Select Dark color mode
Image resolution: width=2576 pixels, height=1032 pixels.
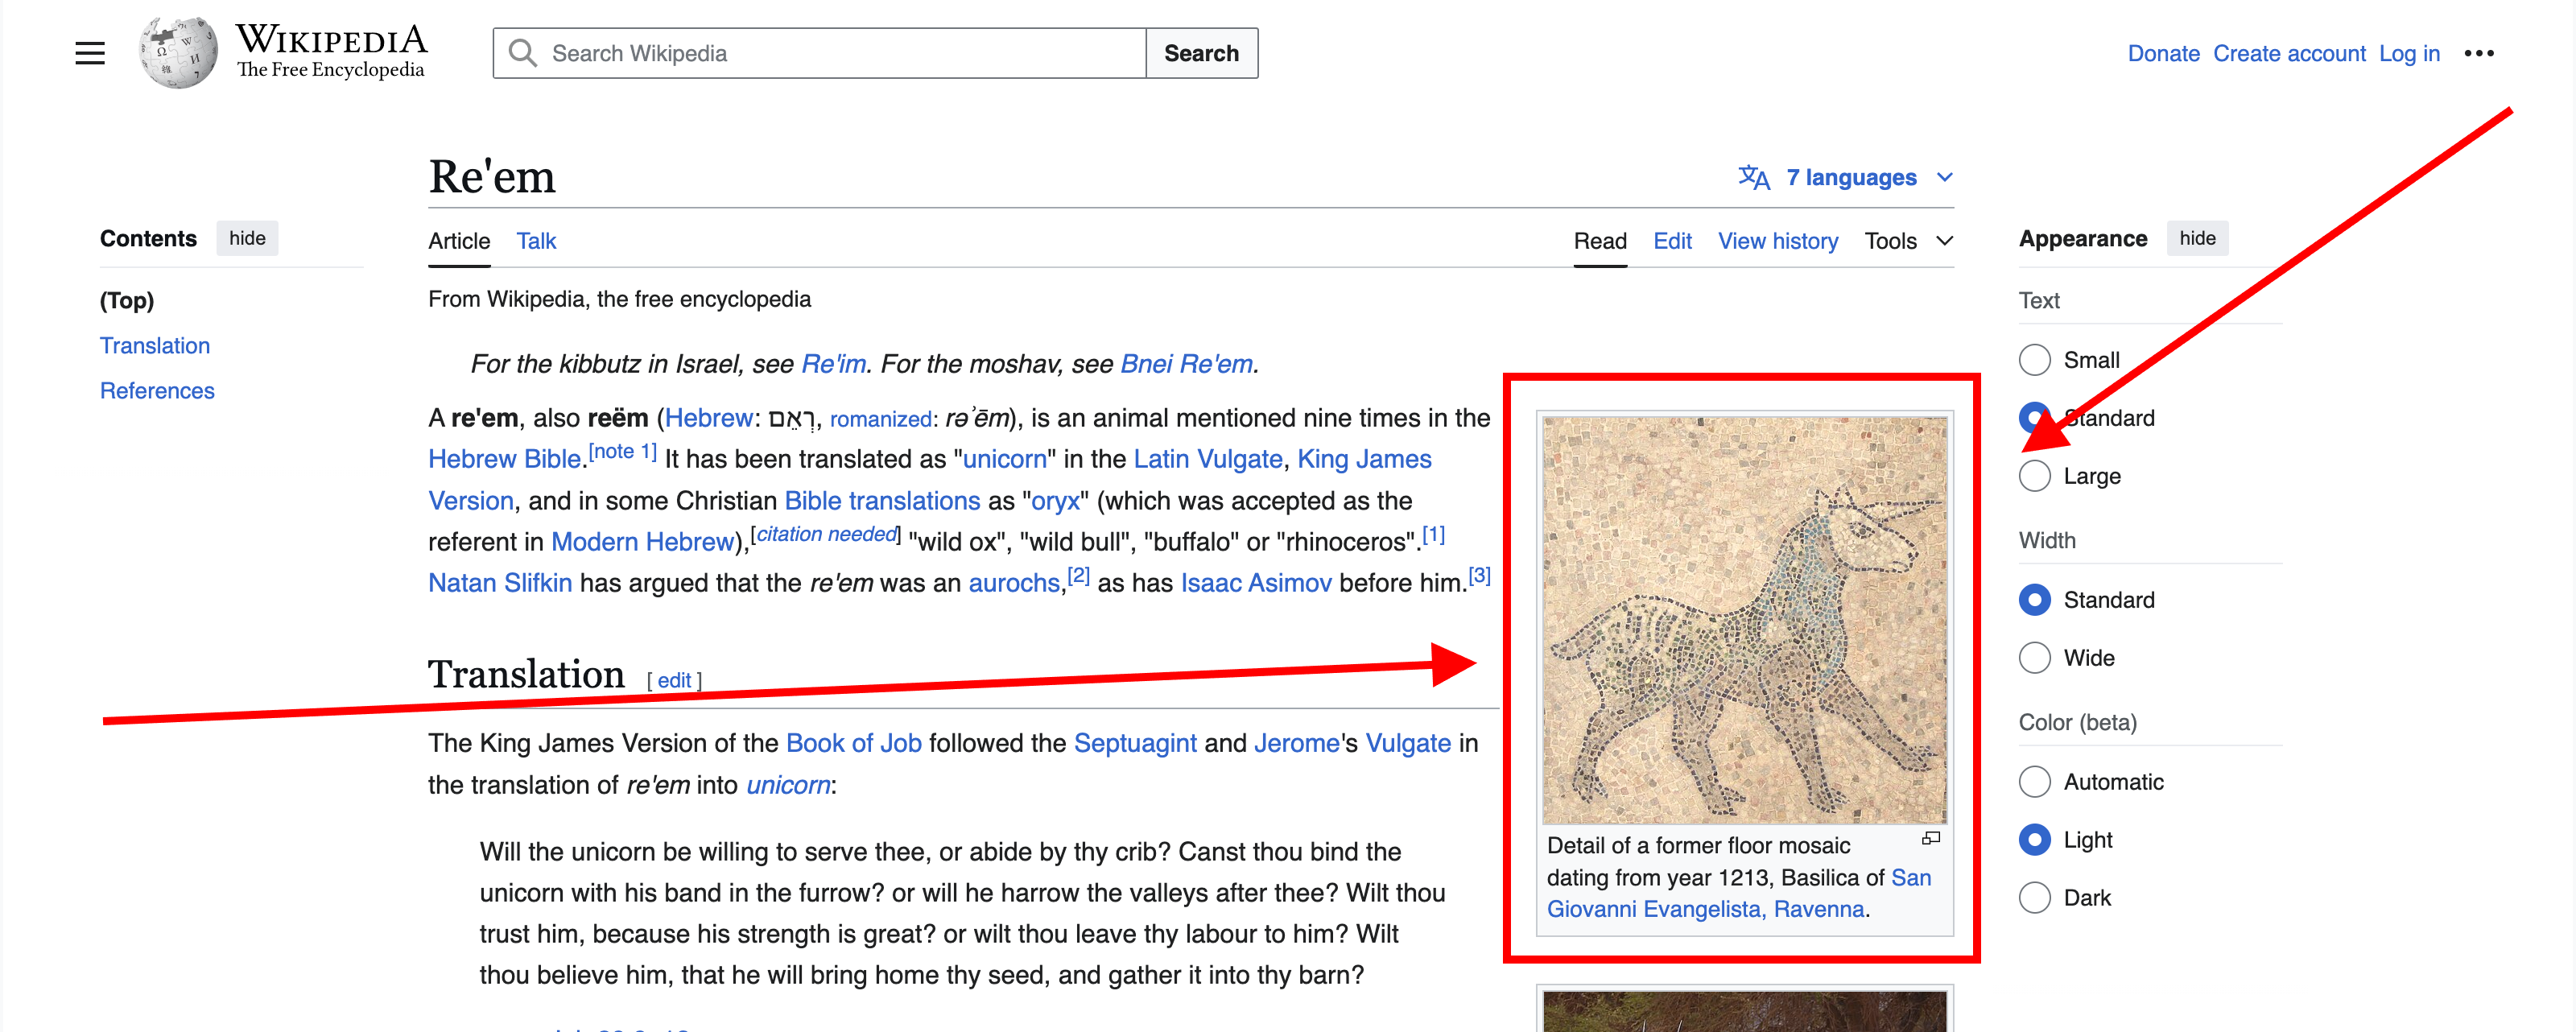point(2034,898)
